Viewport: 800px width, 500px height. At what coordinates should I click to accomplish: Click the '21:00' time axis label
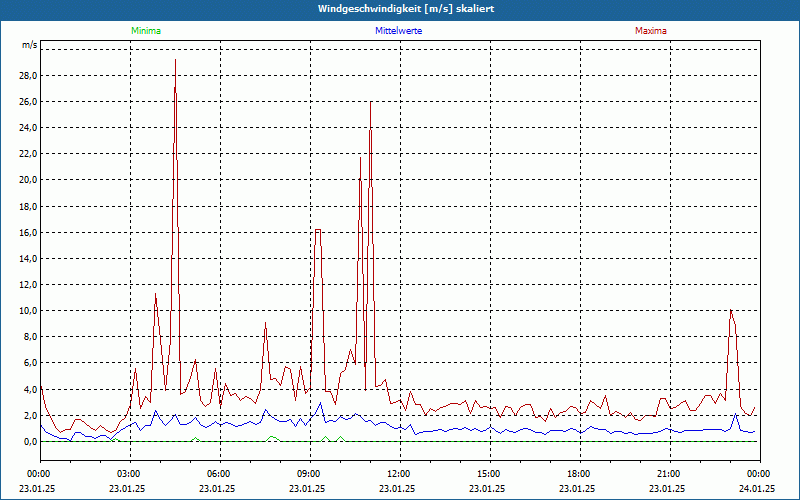pos(670,474)
